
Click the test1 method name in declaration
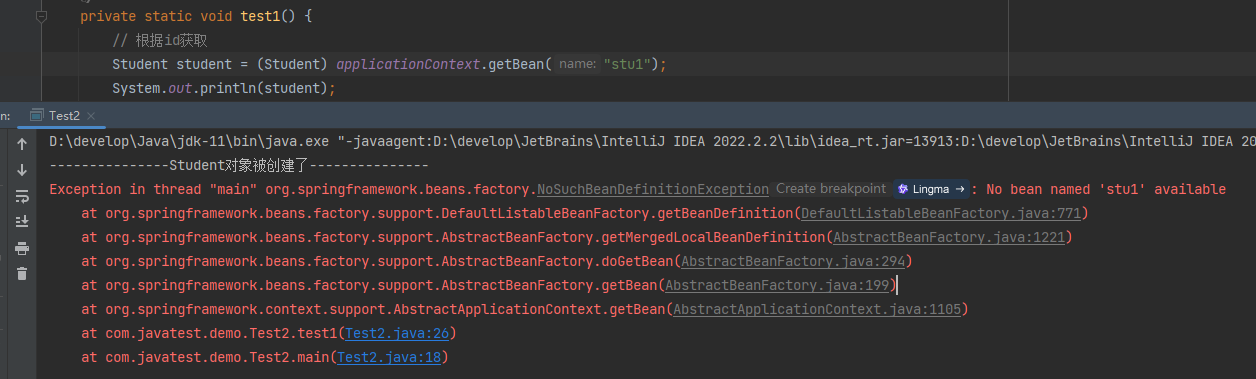260,16
